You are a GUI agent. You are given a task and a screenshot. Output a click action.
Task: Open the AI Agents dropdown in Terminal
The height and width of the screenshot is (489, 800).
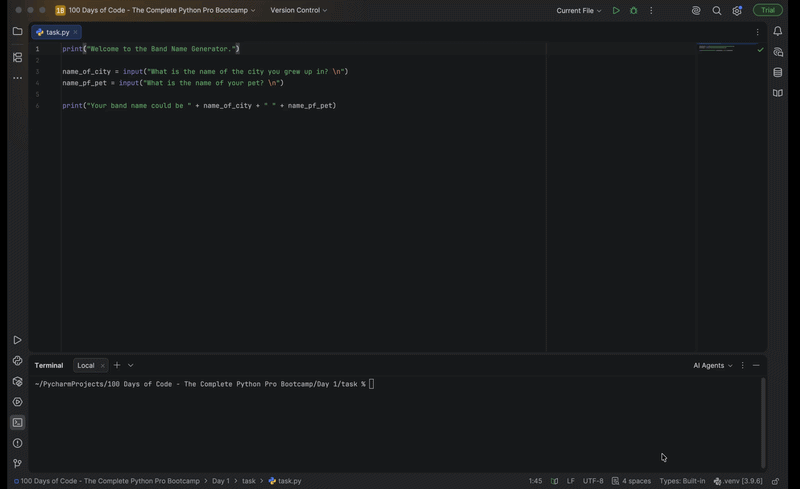tap(713, 365)
